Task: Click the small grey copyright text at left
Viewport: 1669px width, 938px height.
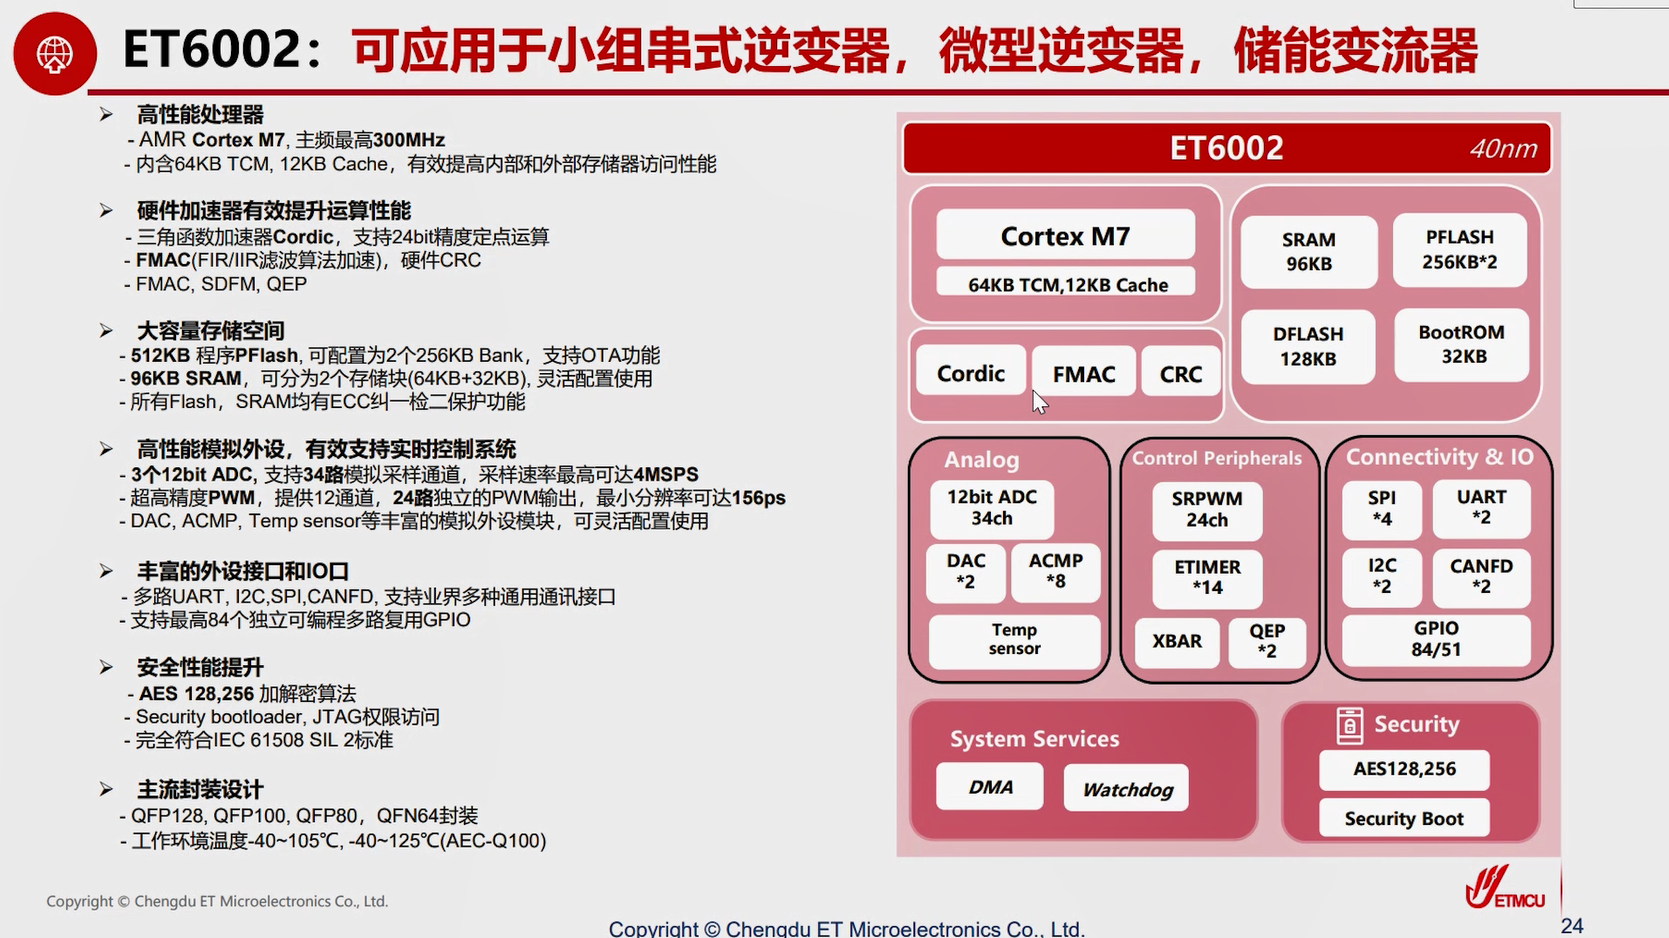Action: (217, 901)
